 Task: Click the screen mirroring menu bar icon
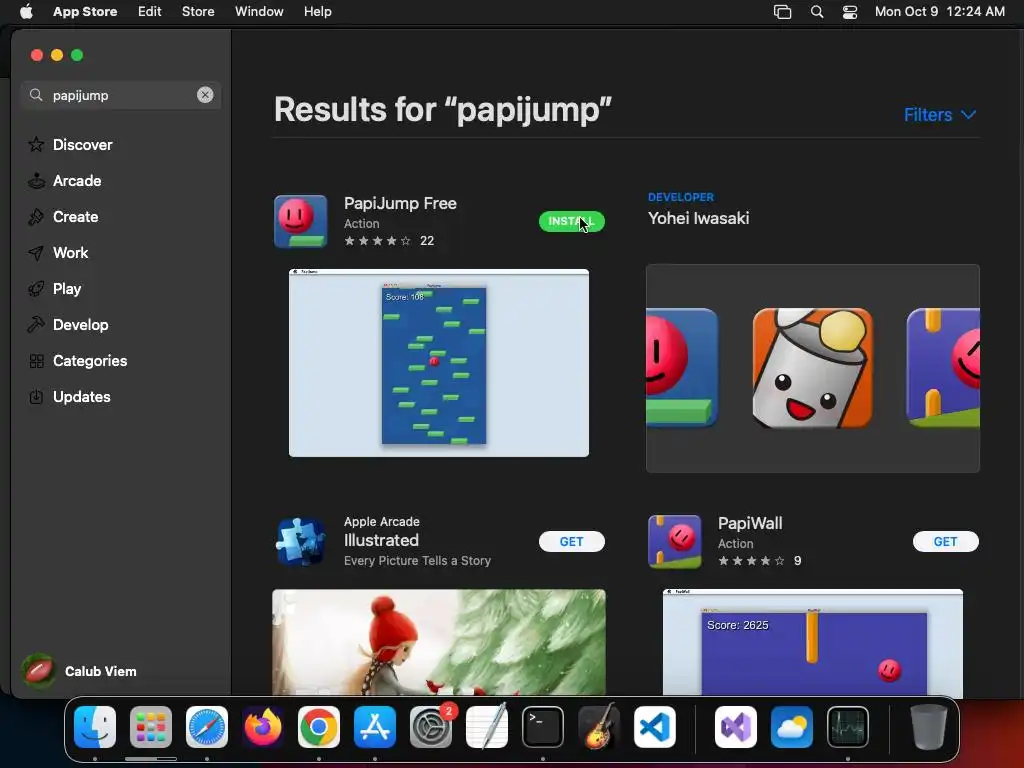pos(782,12)
